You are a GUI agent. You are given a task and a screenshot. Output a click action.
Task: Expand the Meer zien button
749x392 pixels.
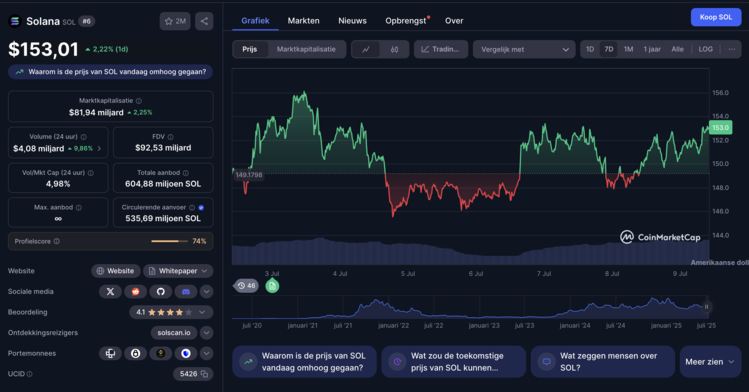(710, 362)
